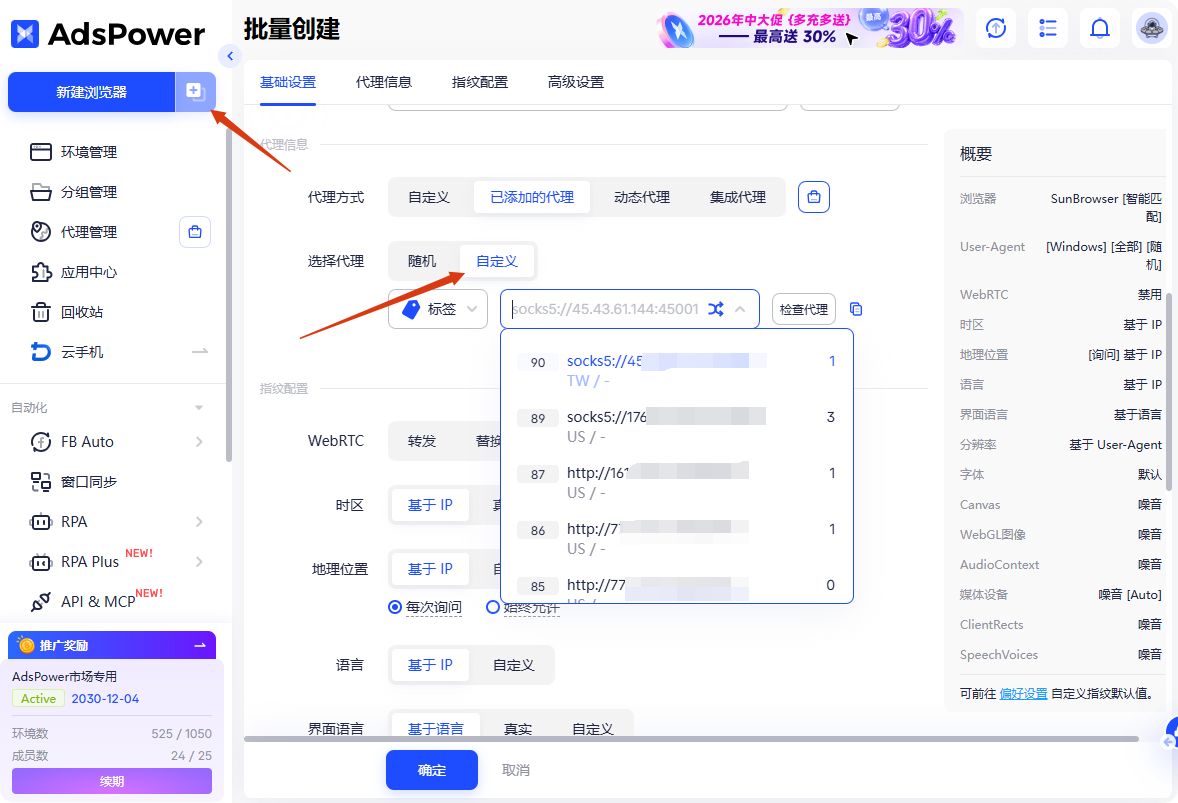Screen dimensions: 1178x803
Task: Open 环境管理 in the sidebar
Action: 89,152
